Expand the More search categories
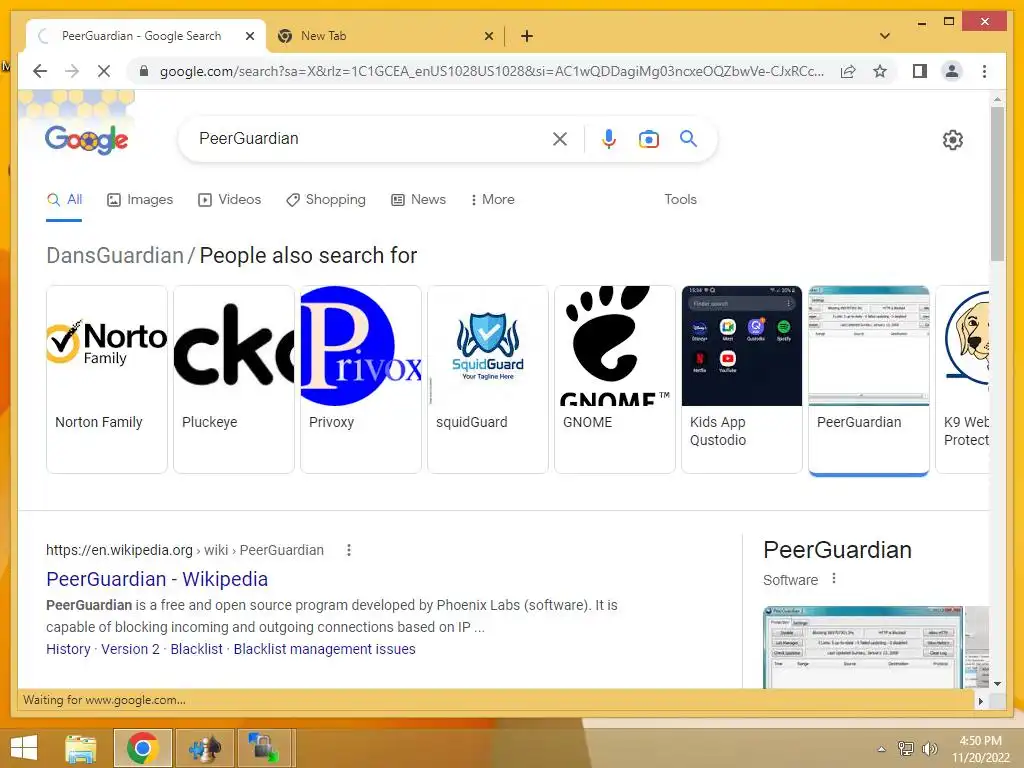1024x768 pixels. (492, 200)
